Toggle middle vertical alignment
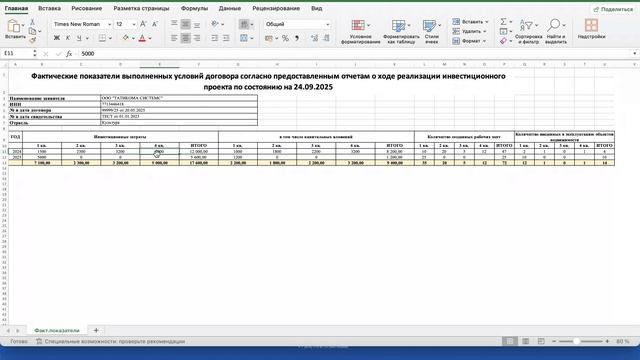Image resolution: width=640 pixels, height=360 pixels. pos(185,24)
